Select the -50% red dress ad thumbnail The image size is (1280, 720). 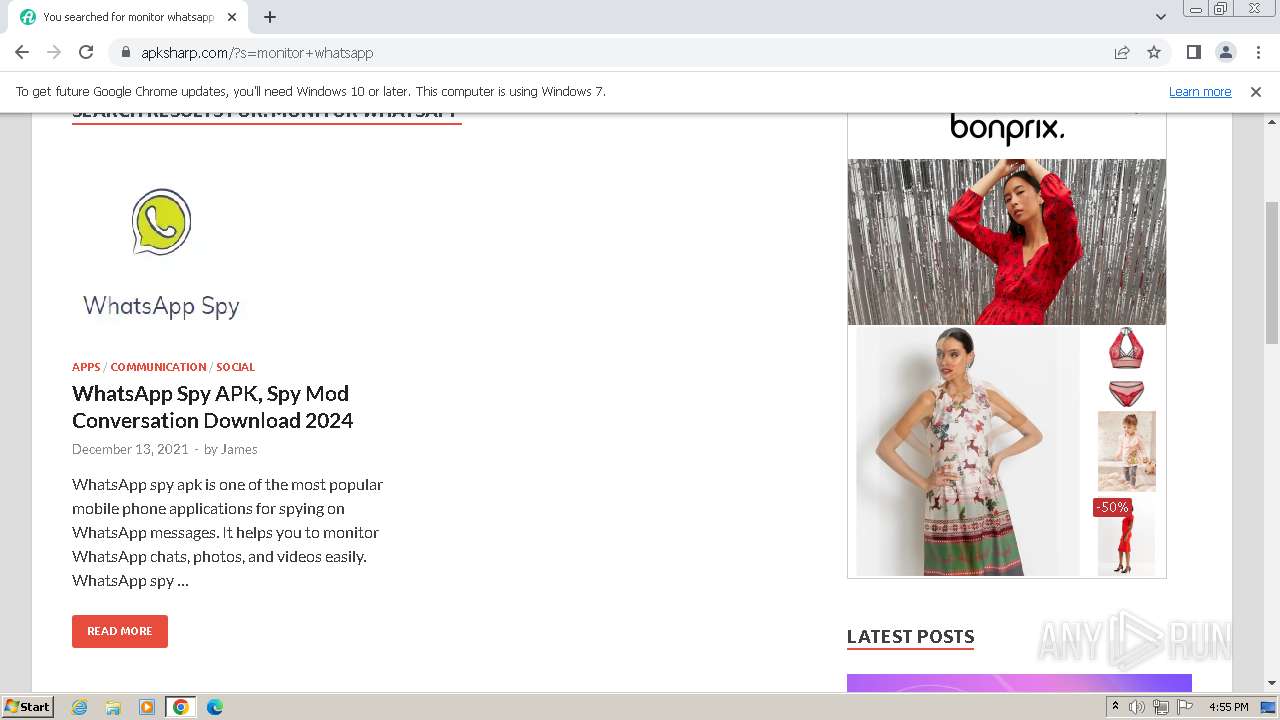[1126, 536]
